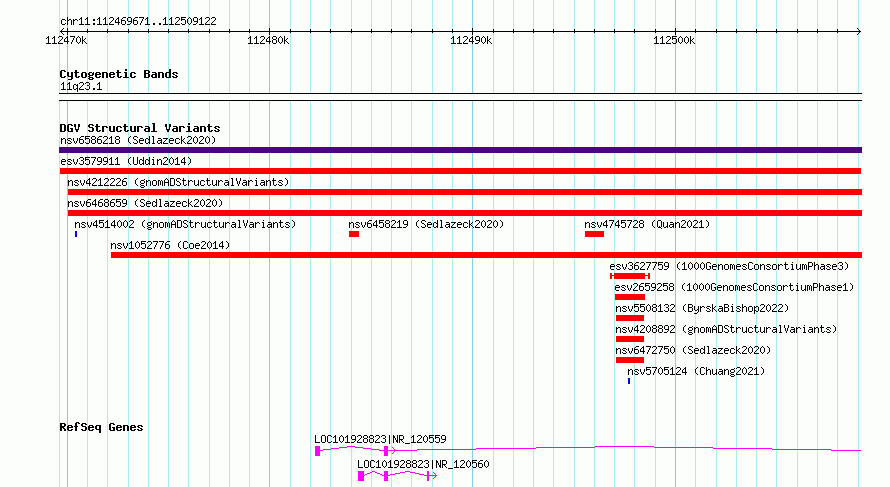Click the Cytogenetic Bands track title
Image resolution: width=890 pixels, height=487 pixels.
tap(119, 74)
